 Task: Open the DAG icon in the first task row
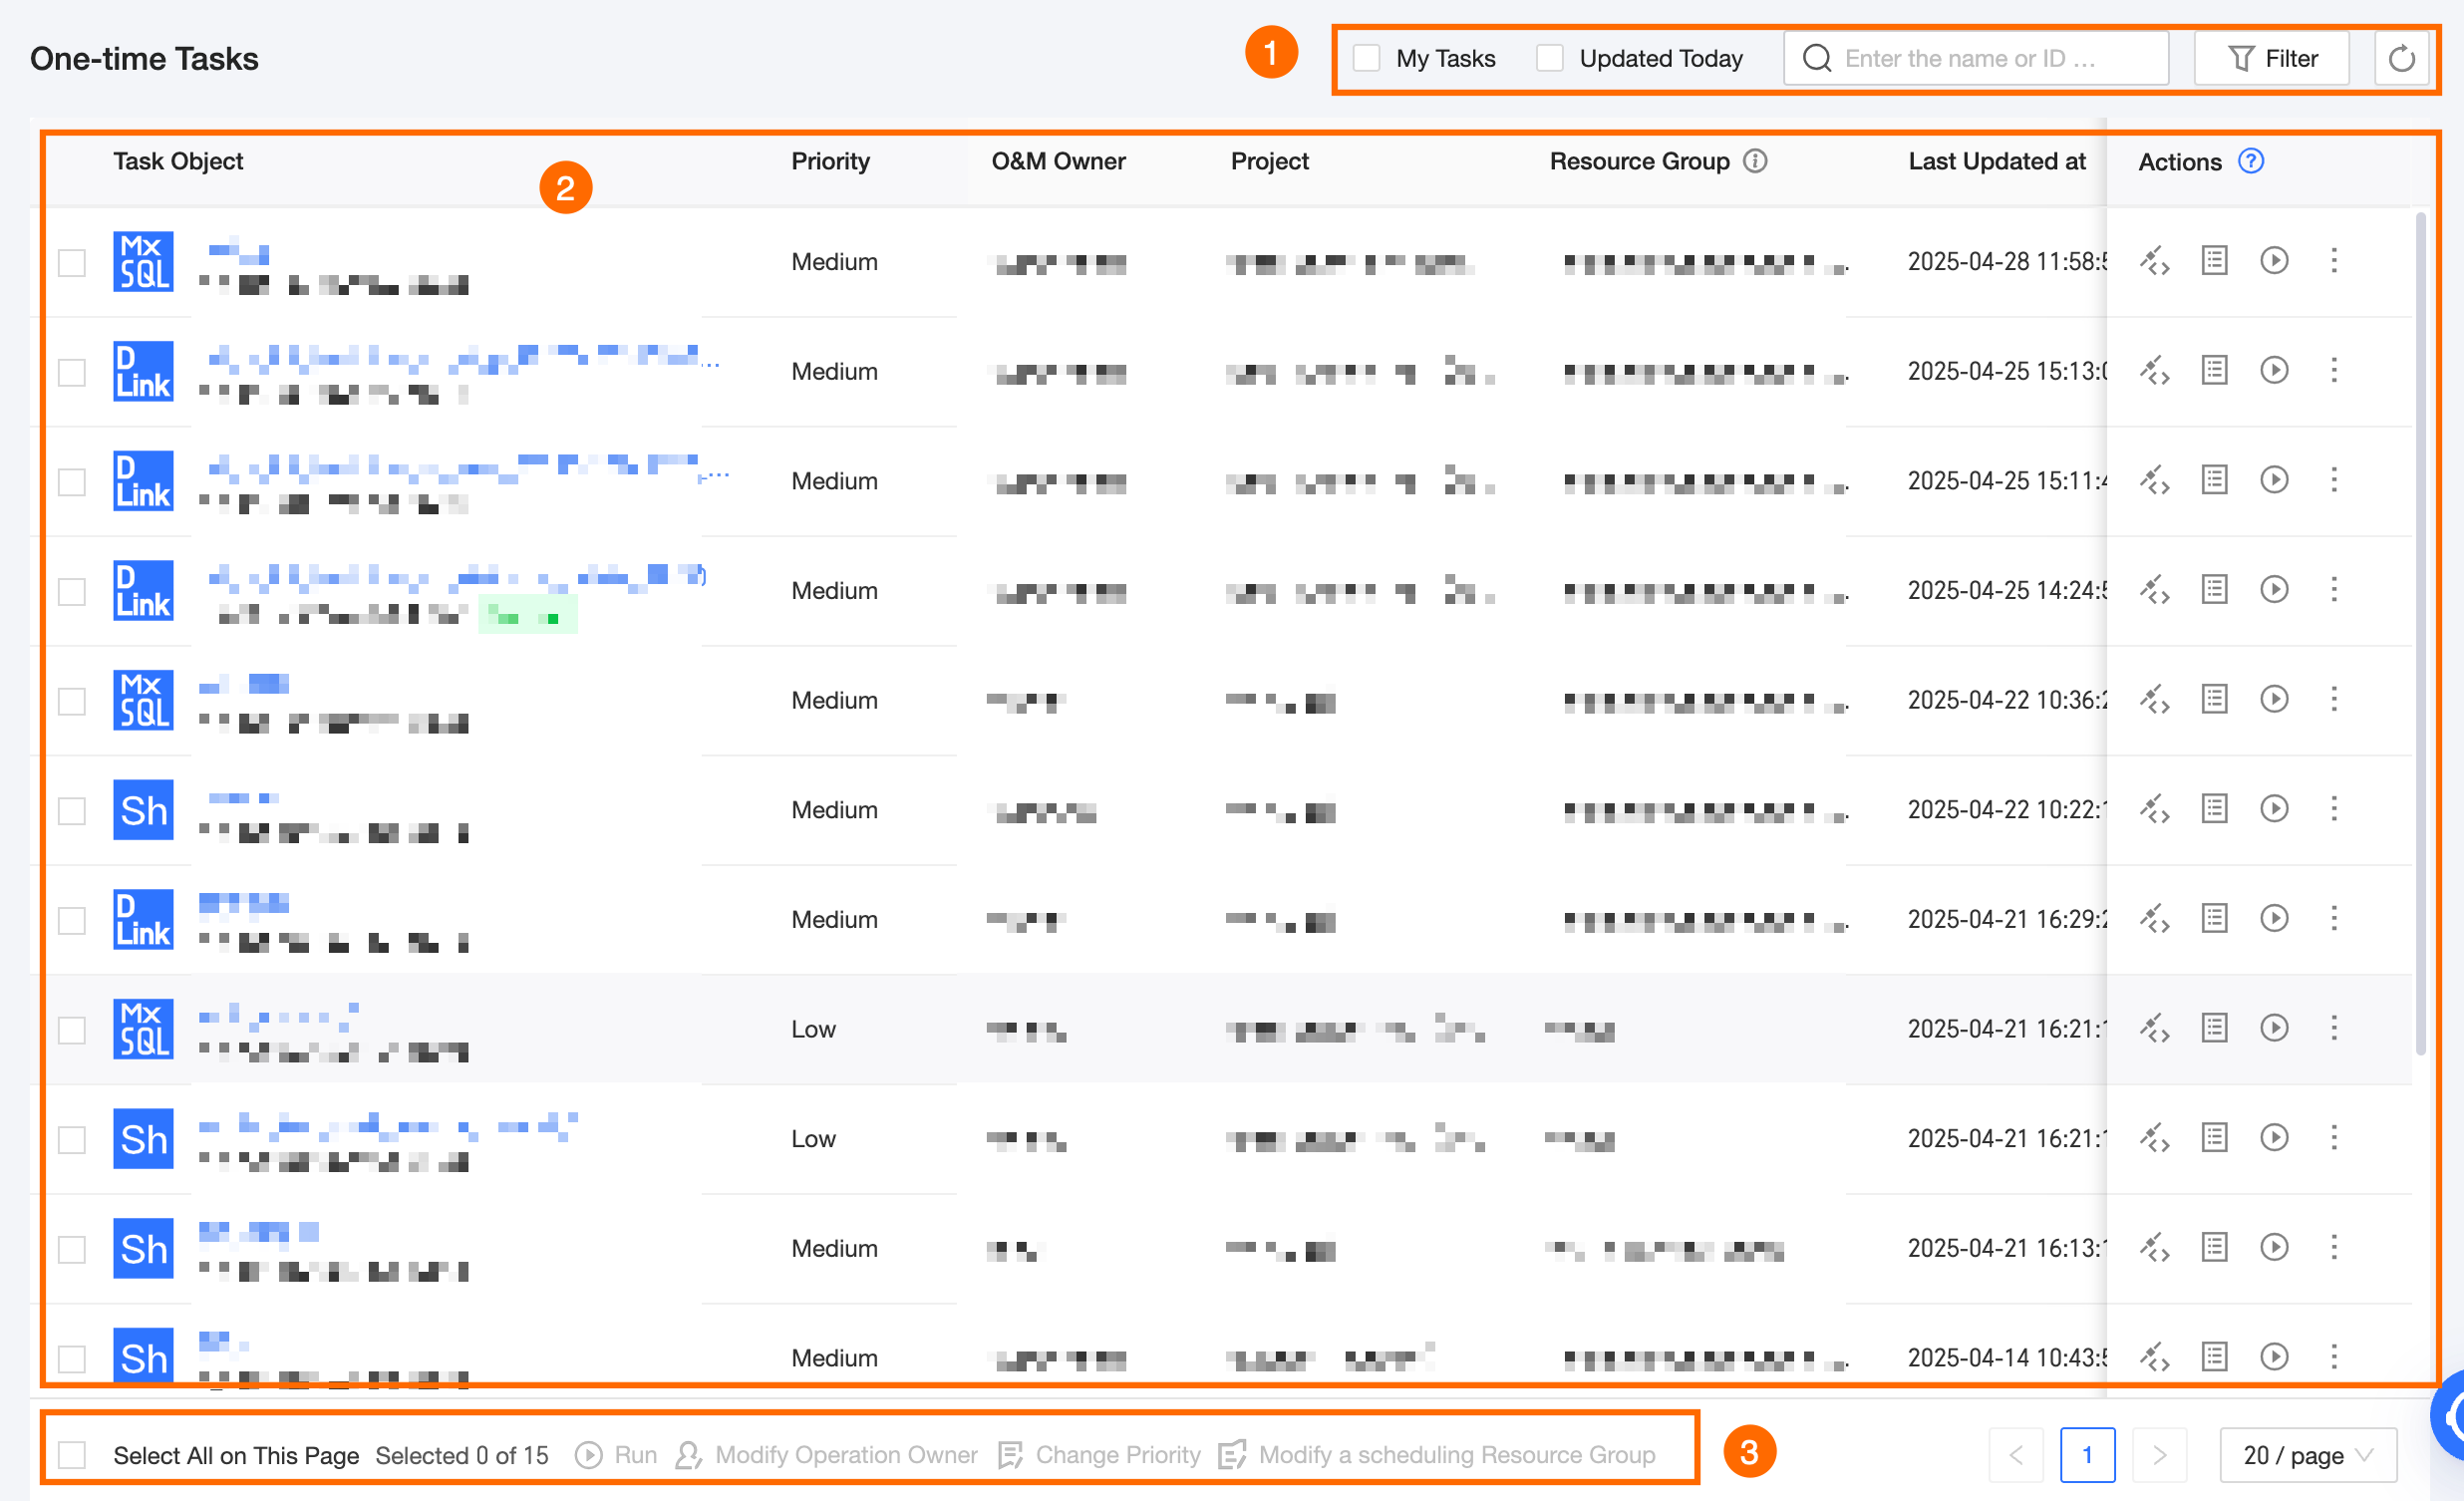2154,261
